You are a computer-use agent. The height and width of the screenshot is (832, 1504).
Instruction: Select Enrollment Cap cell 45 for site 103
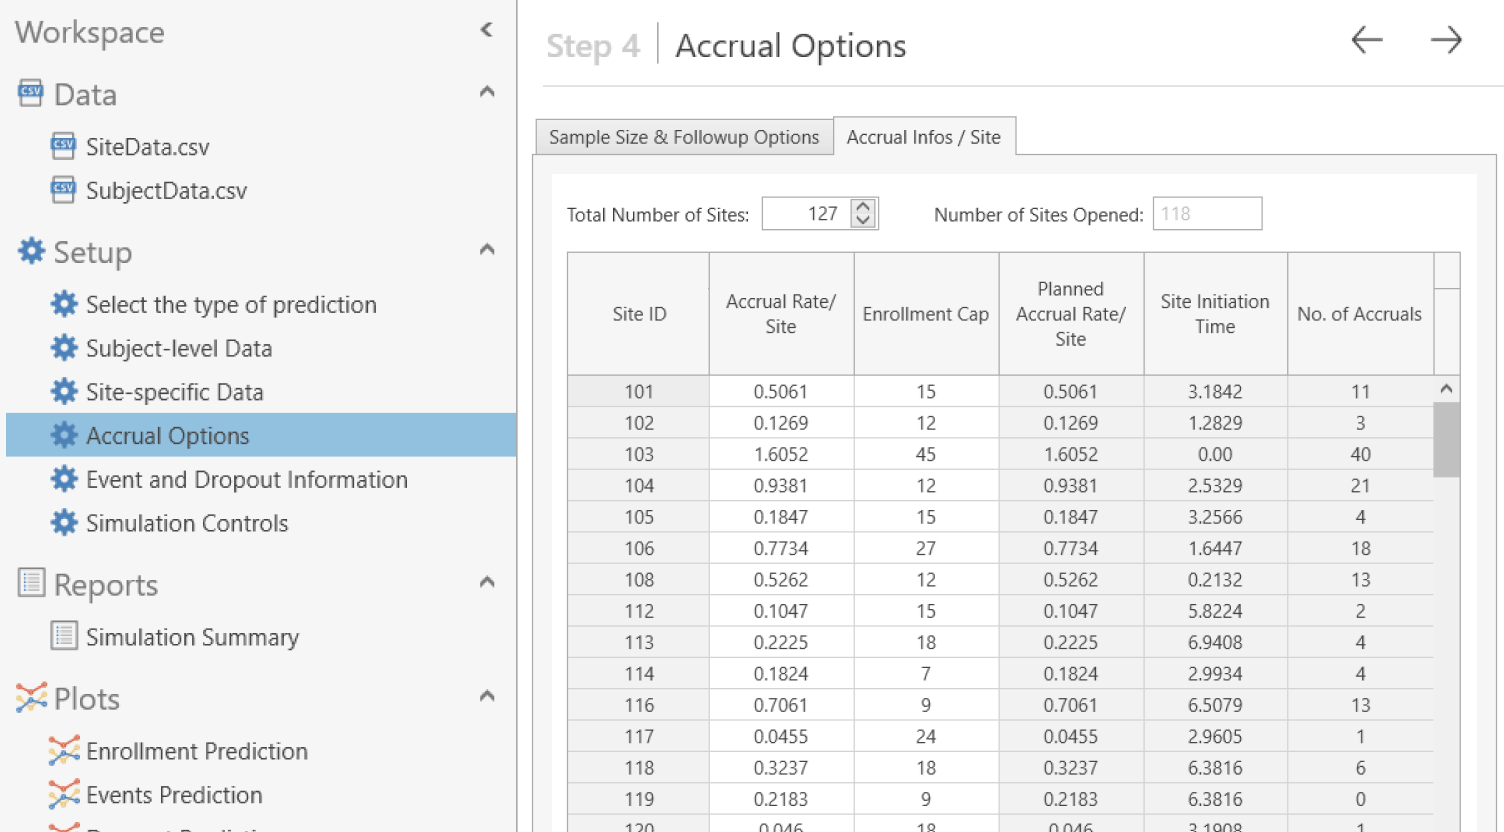click(926, 454)
